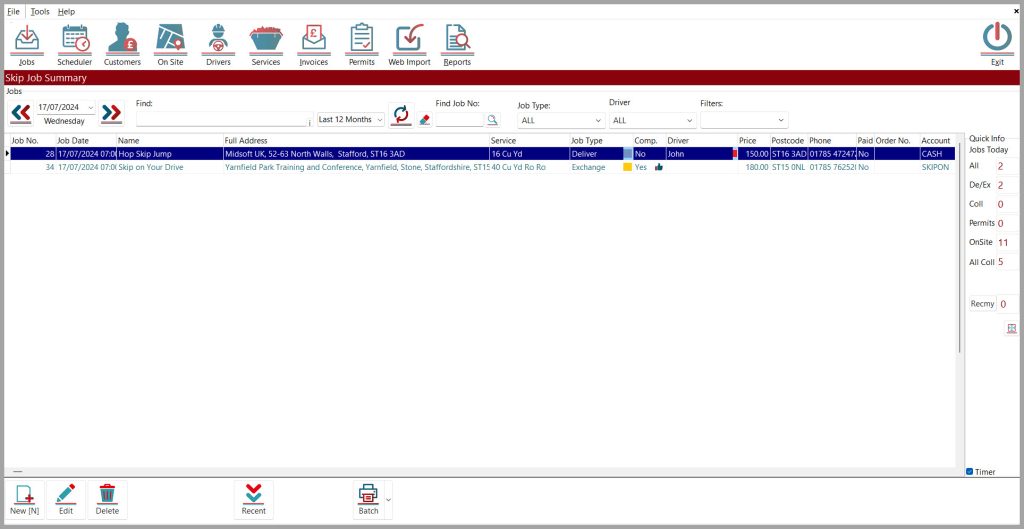Expand the Batch button dropdown arrow
Image resolution: width=1024 pixels, height=529 pixels.
(x=389, y=500)
